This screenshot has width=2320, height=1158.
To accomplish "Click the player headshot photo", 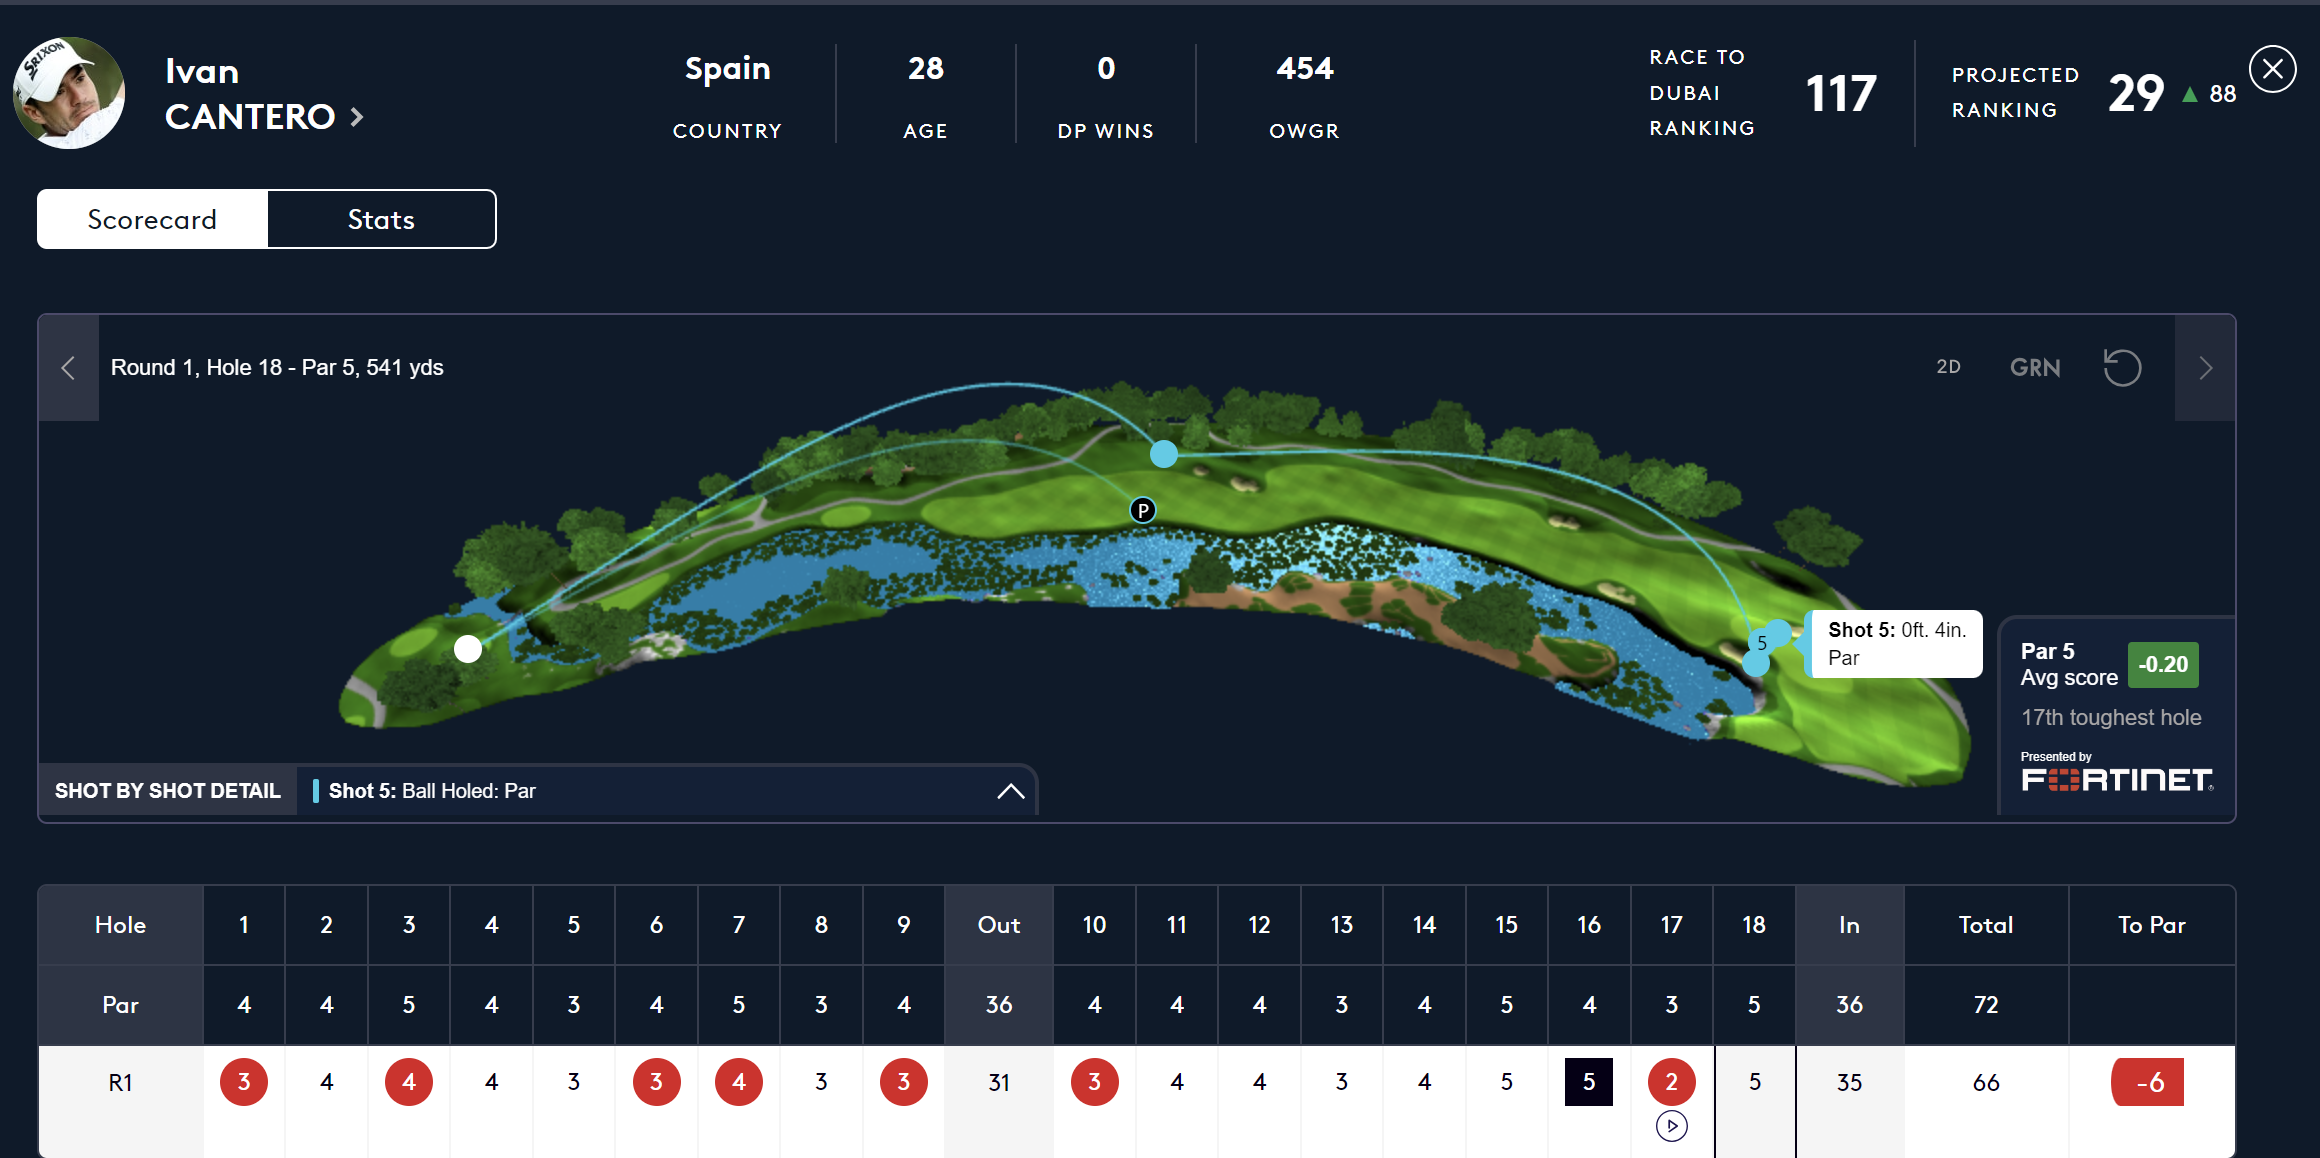I will 69,93.
